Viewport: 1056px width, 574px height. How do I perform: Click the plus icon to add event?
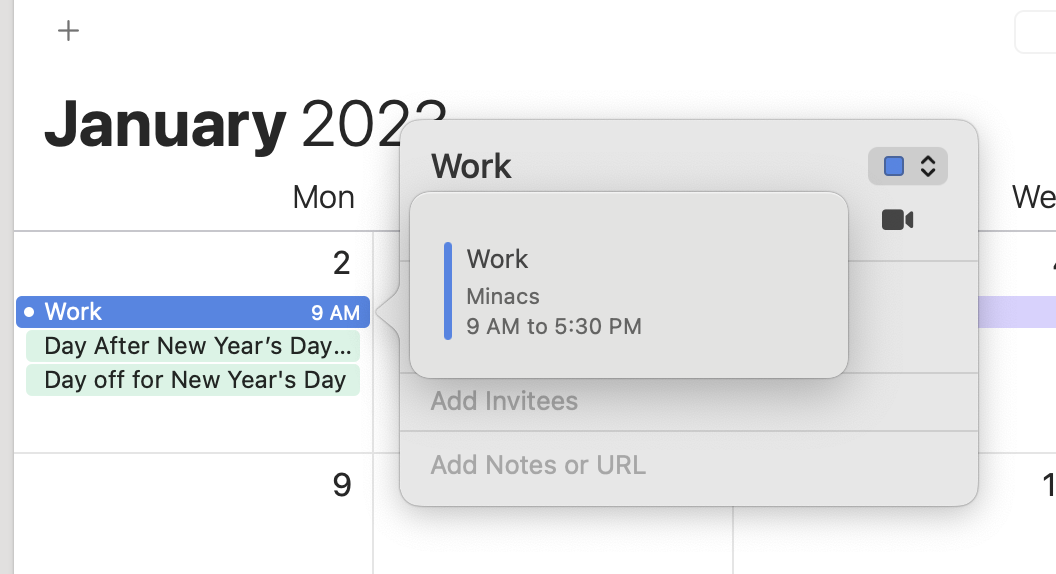(68, 31)
